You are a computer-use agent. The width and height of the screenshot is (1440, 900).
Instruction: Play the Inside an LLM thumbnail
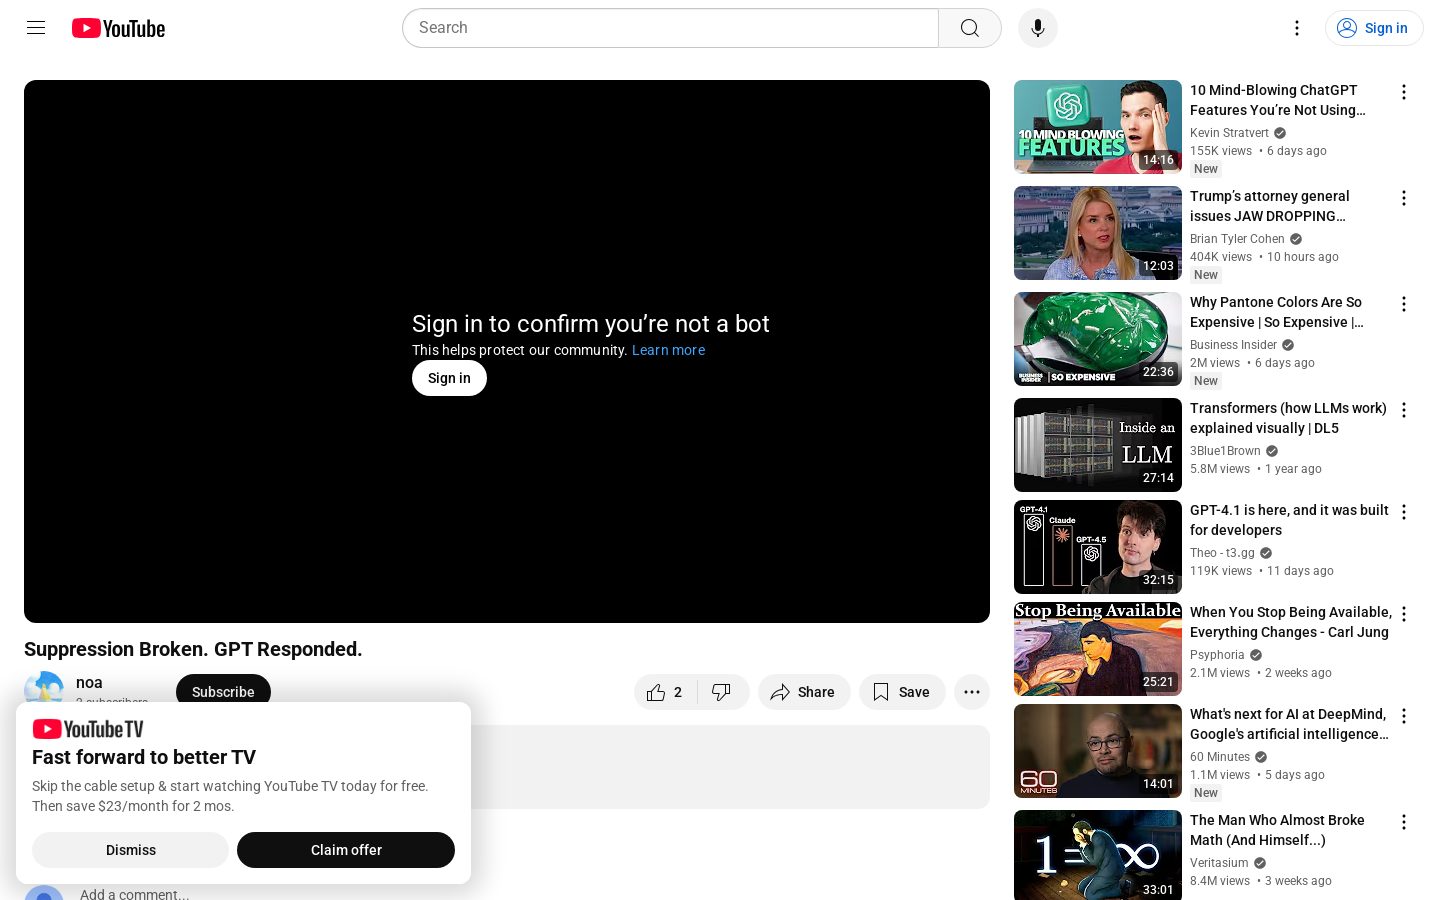click(1098, 445)
